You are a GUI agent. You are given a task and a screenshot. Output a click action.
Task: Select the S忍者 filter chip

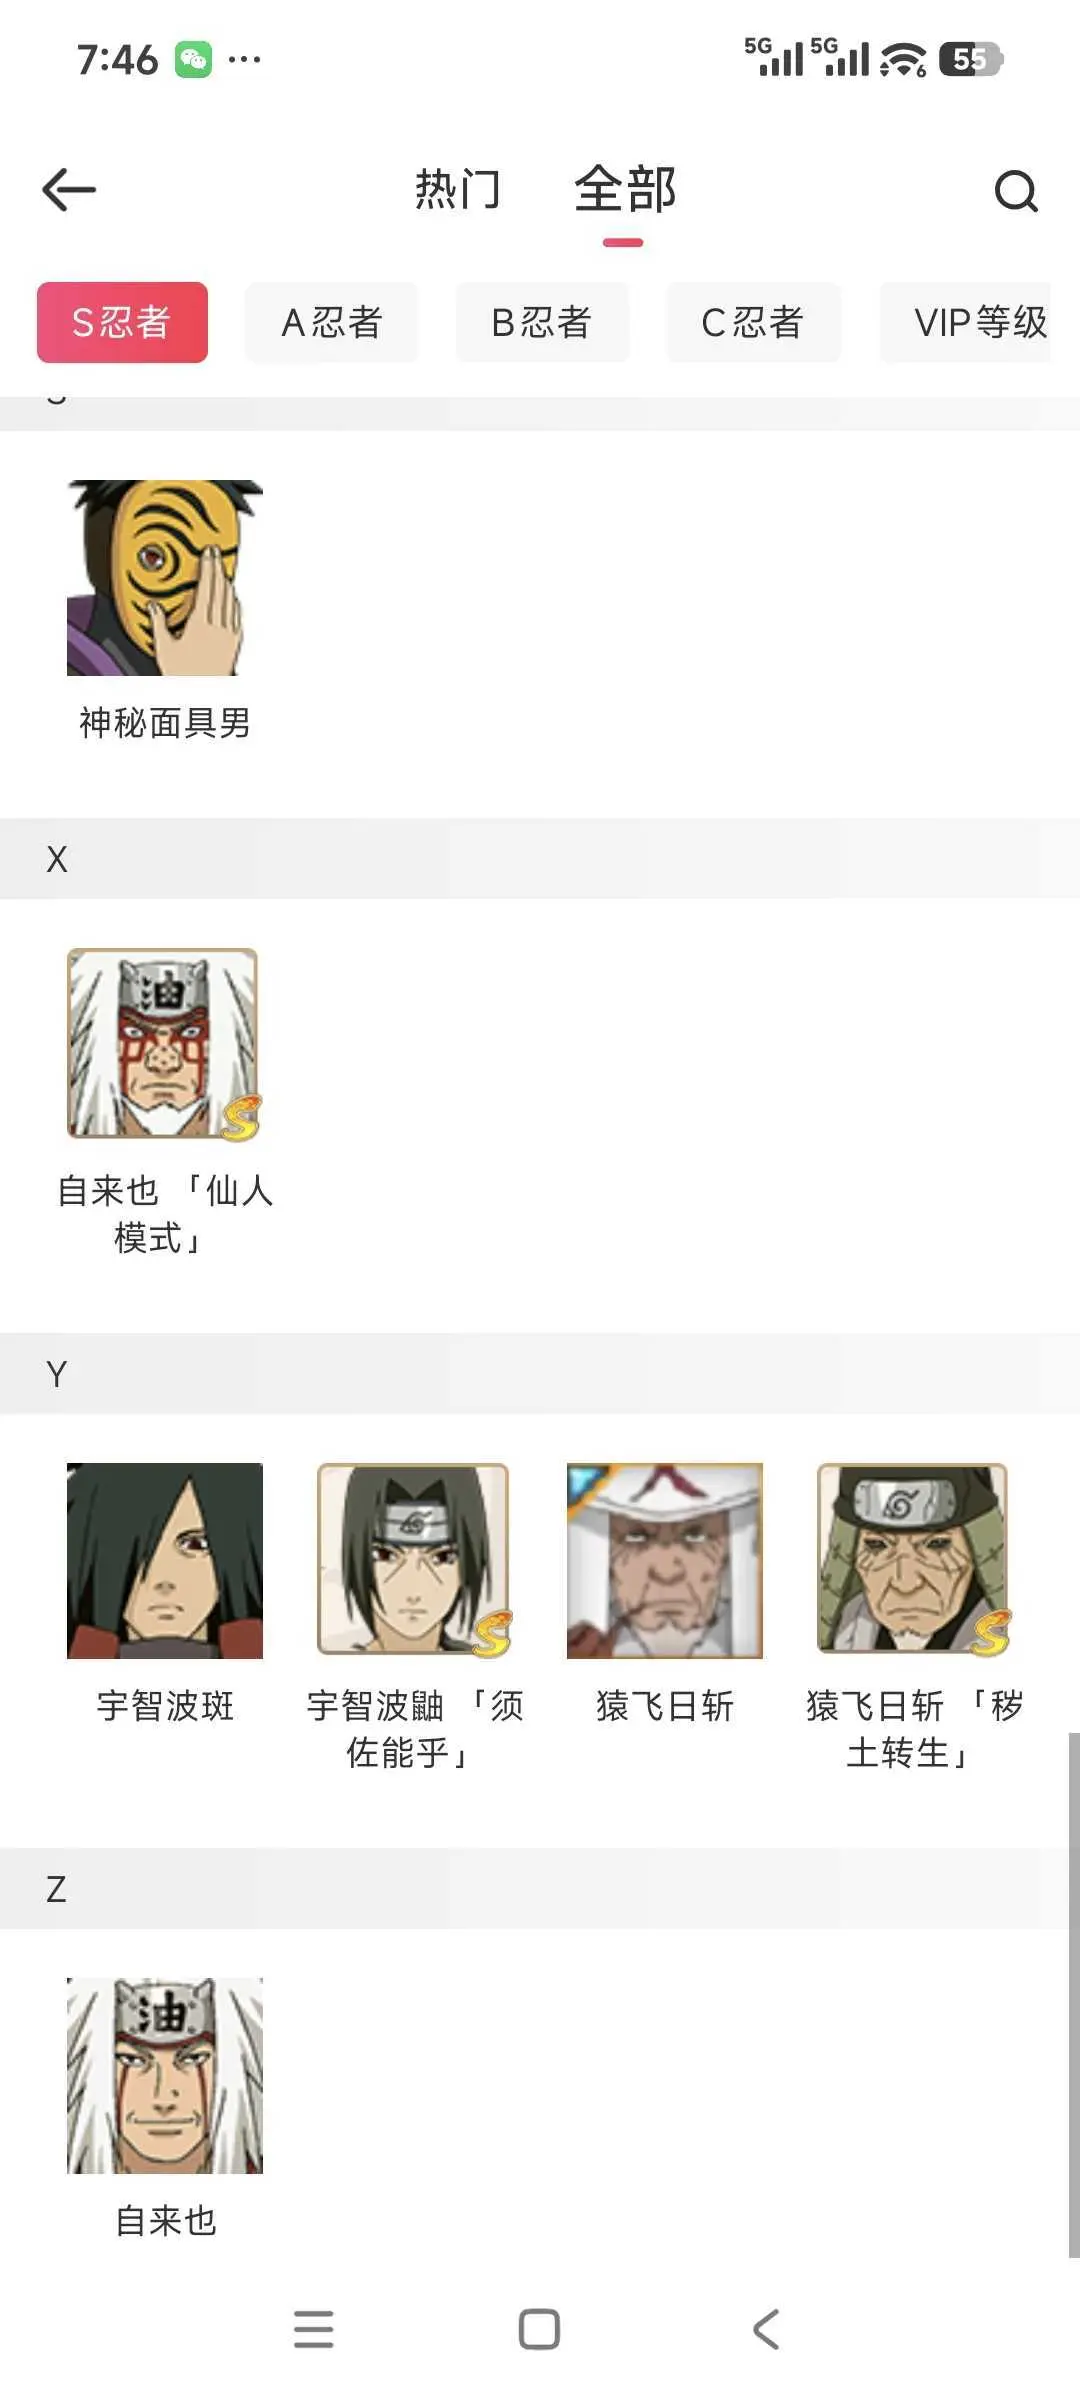(x=122, y=322)
